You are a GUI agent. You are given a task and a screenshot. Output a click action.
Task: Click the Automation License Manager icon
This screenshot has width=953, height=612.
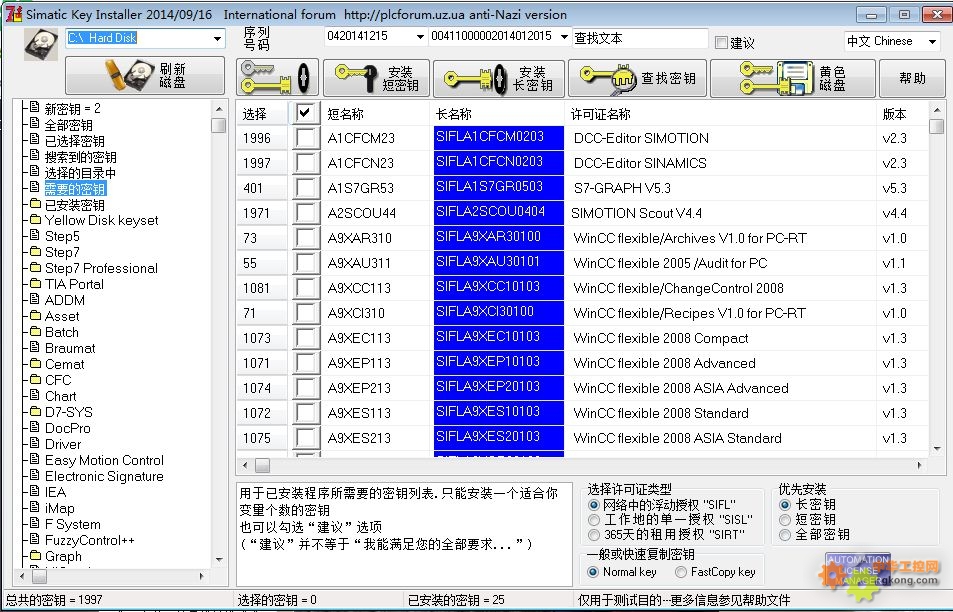click(858, 570)
